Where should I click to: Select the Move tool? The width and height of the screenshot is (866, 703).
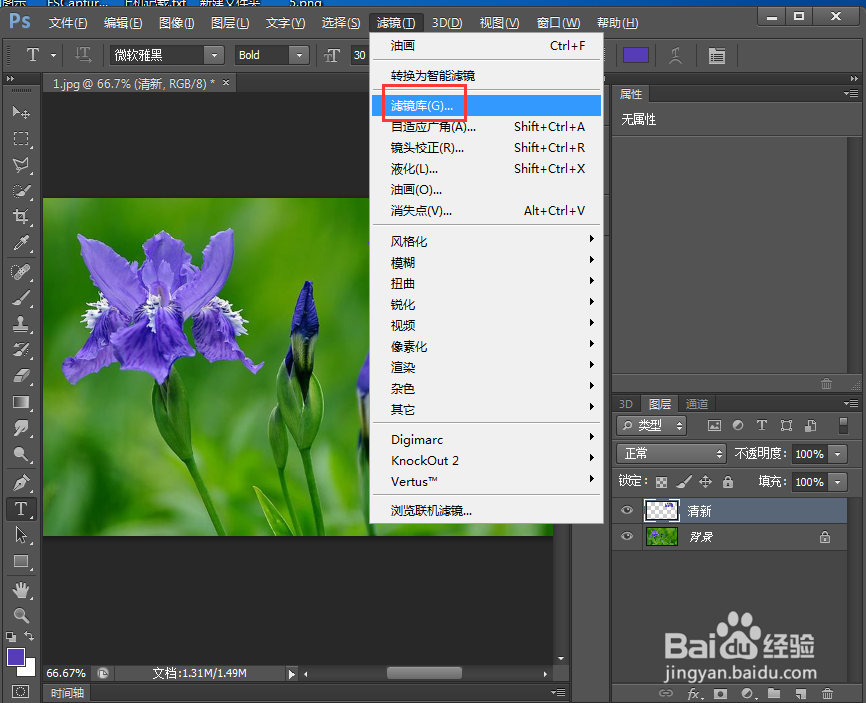pyautogui.click(x=21, y=112)
